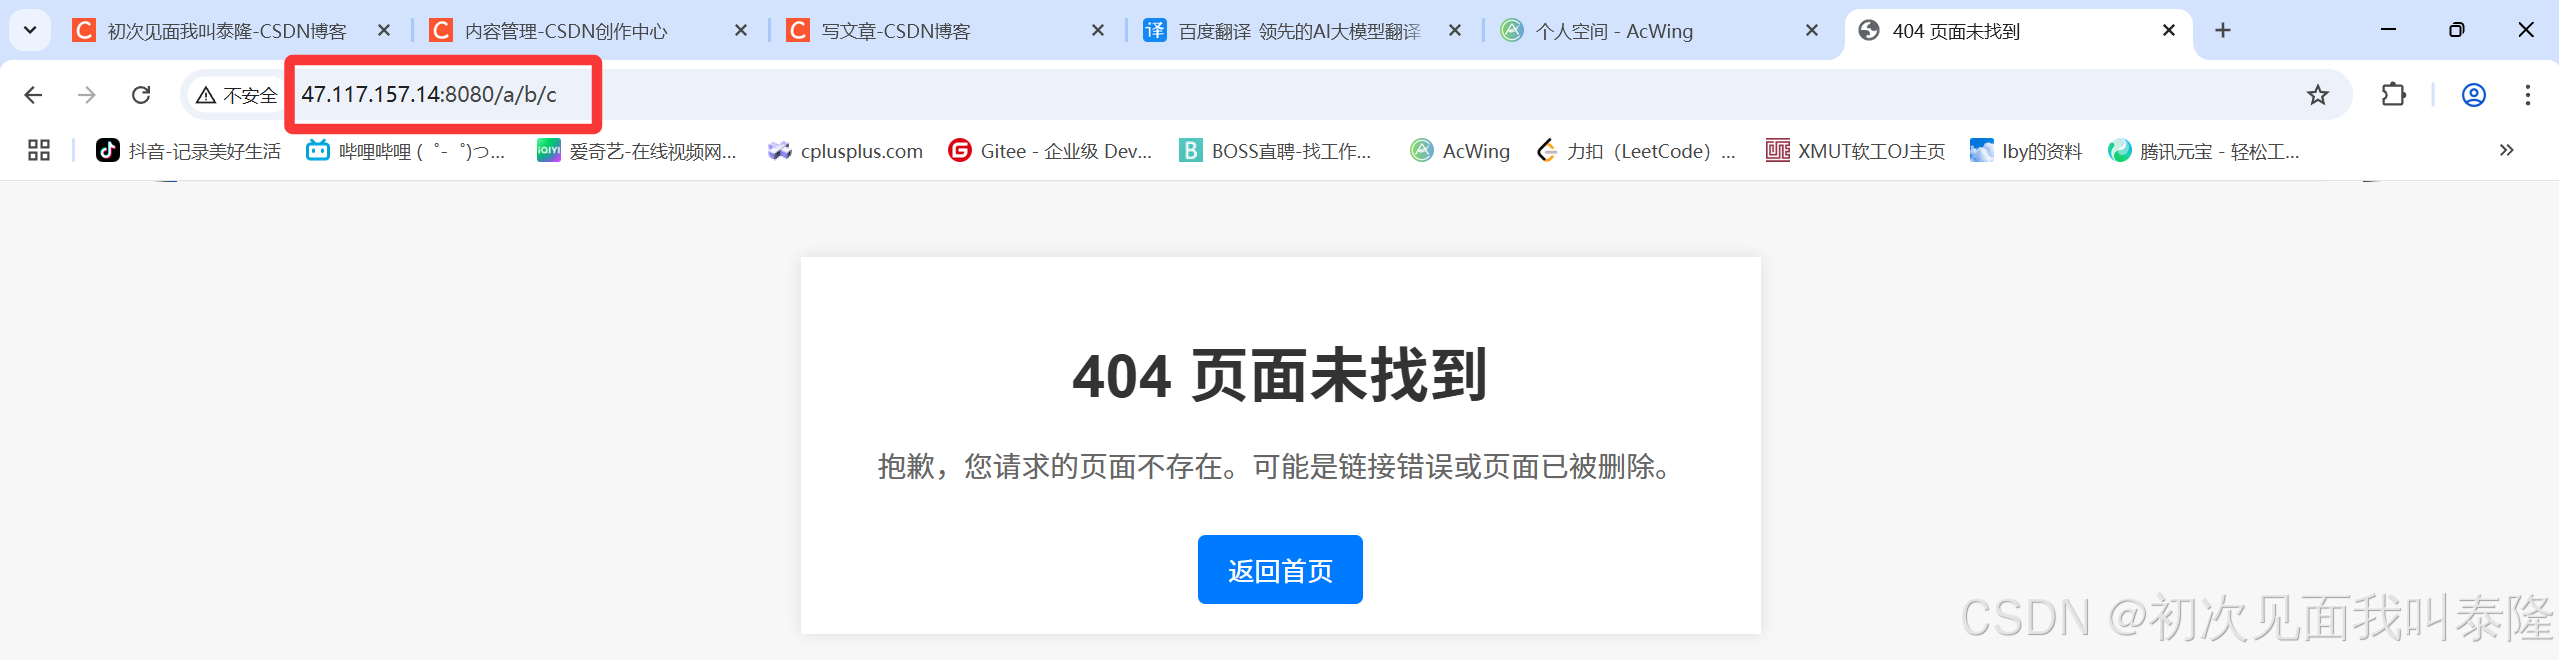Click the 返回首页 button

coord(1280,570)
